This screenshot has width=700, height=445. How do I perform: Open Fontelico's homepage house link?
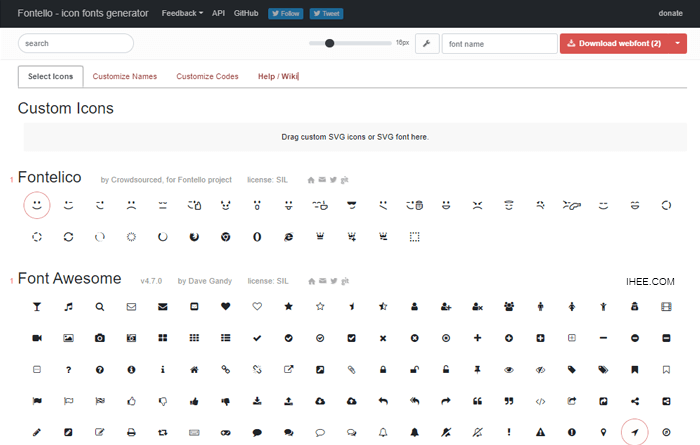311,180
